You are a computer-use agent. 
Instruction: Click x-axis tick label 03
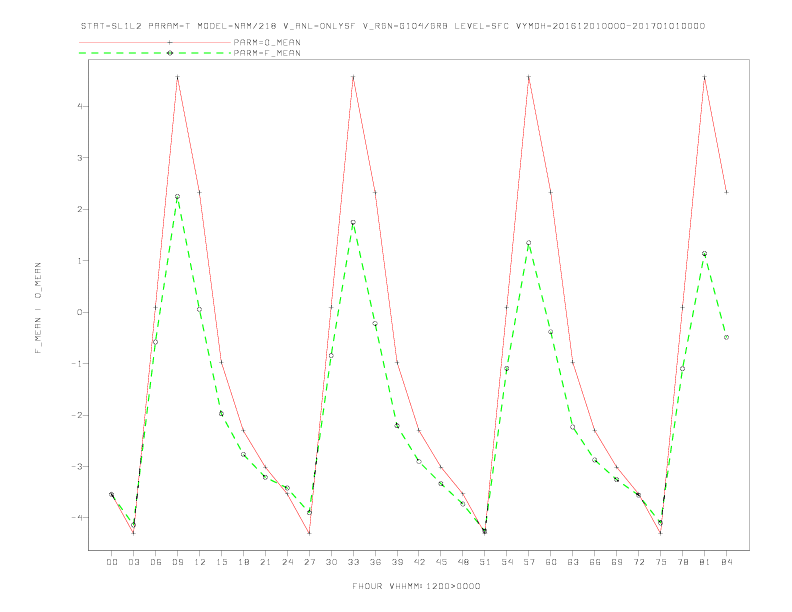(x=133, y=562)
